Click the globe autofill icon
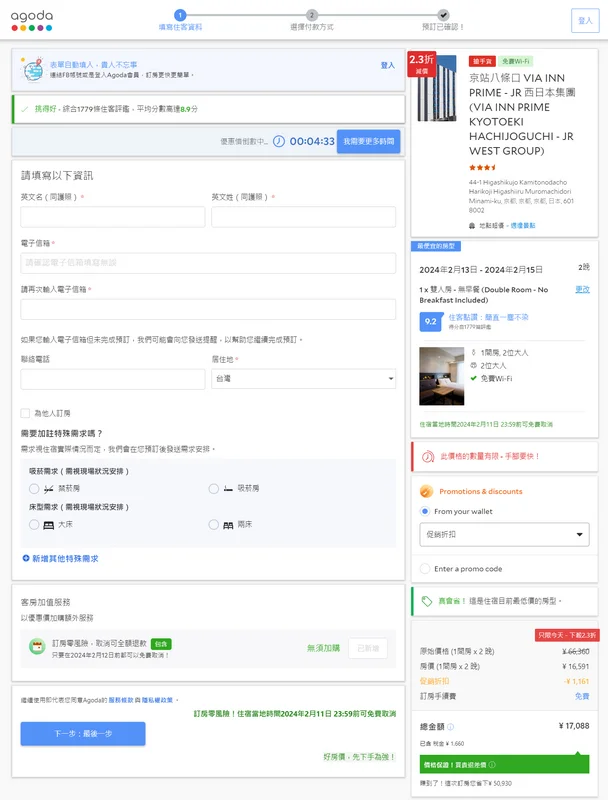Viewport: 608px width, 800px height. (34, 69)
